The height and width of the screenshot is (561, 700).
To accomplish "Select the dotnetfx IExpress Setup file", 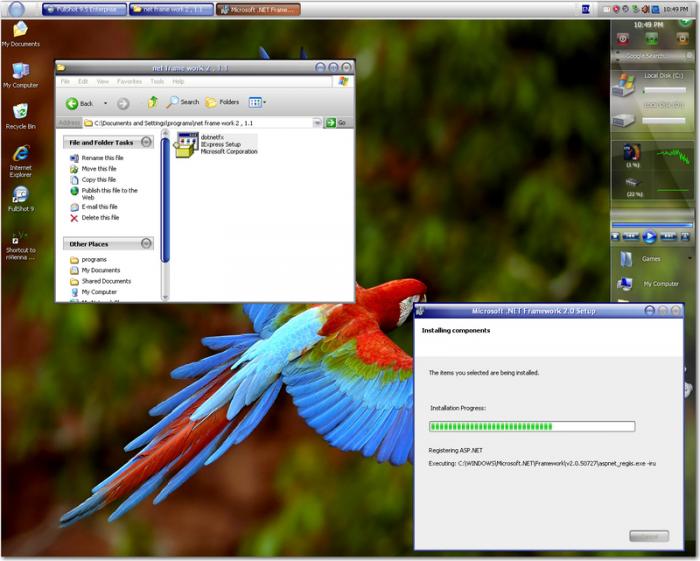I will click(x=217, y=144).
